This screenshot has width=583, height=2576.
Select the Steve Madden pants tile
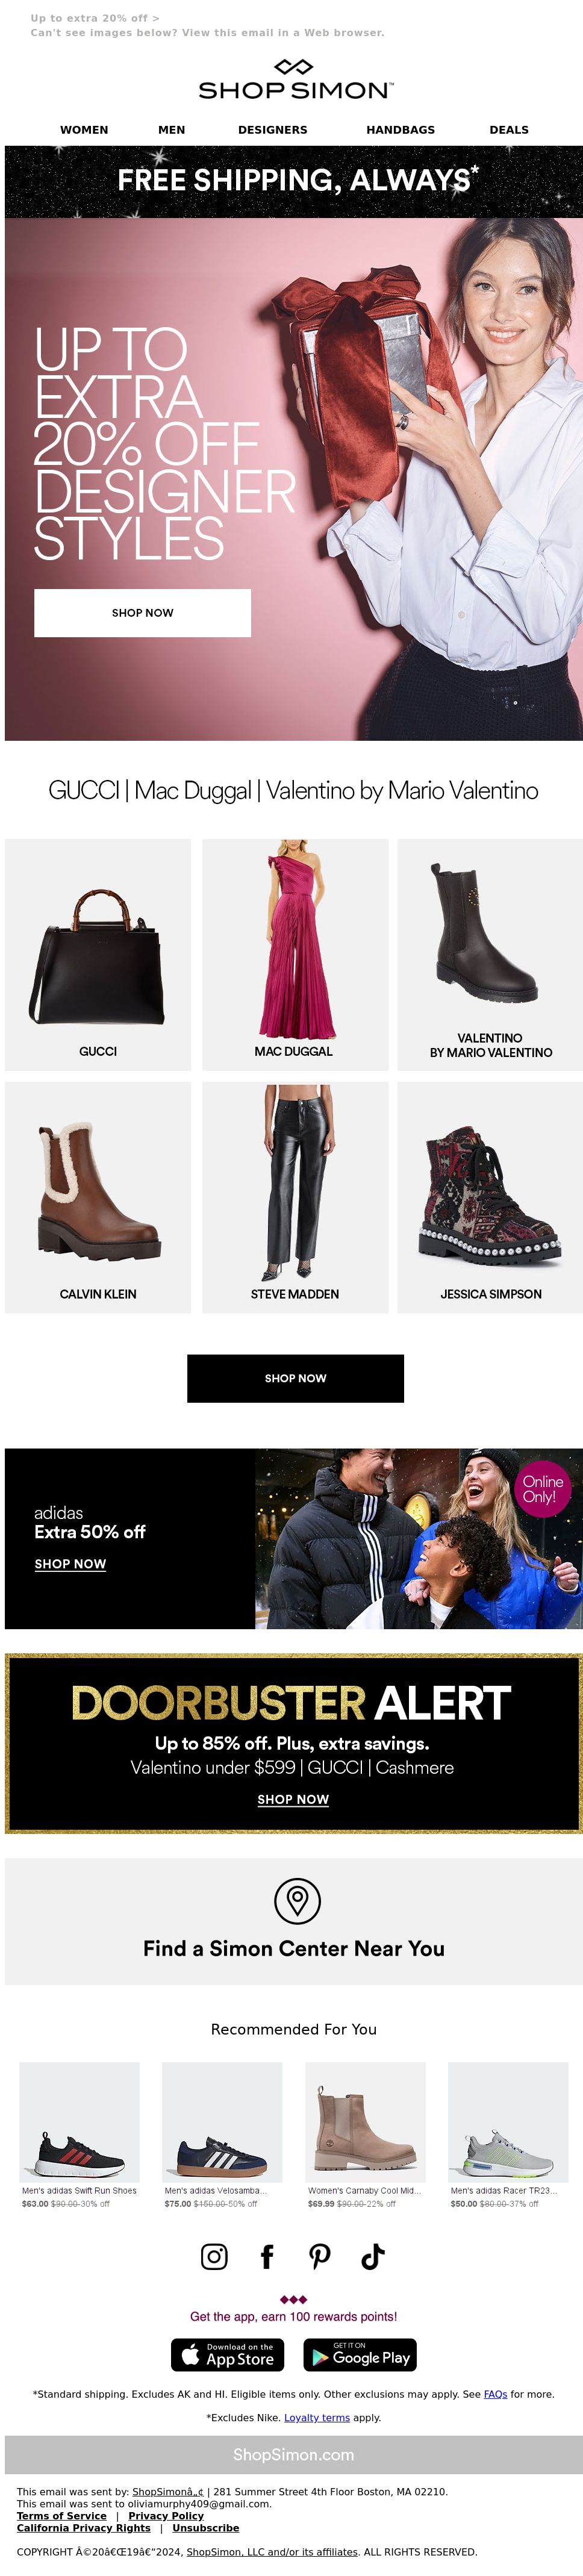[295, 1198]
